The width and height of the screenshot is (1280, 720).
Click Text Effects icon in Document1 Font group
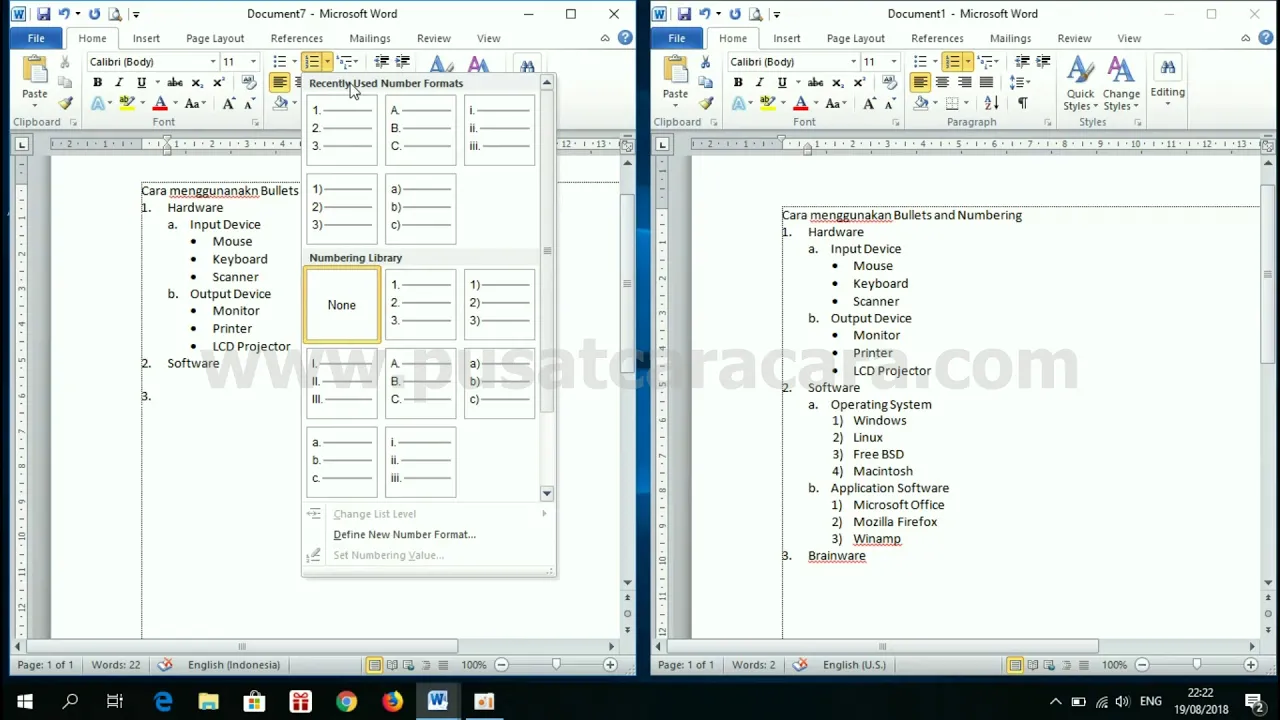point(740,103)
